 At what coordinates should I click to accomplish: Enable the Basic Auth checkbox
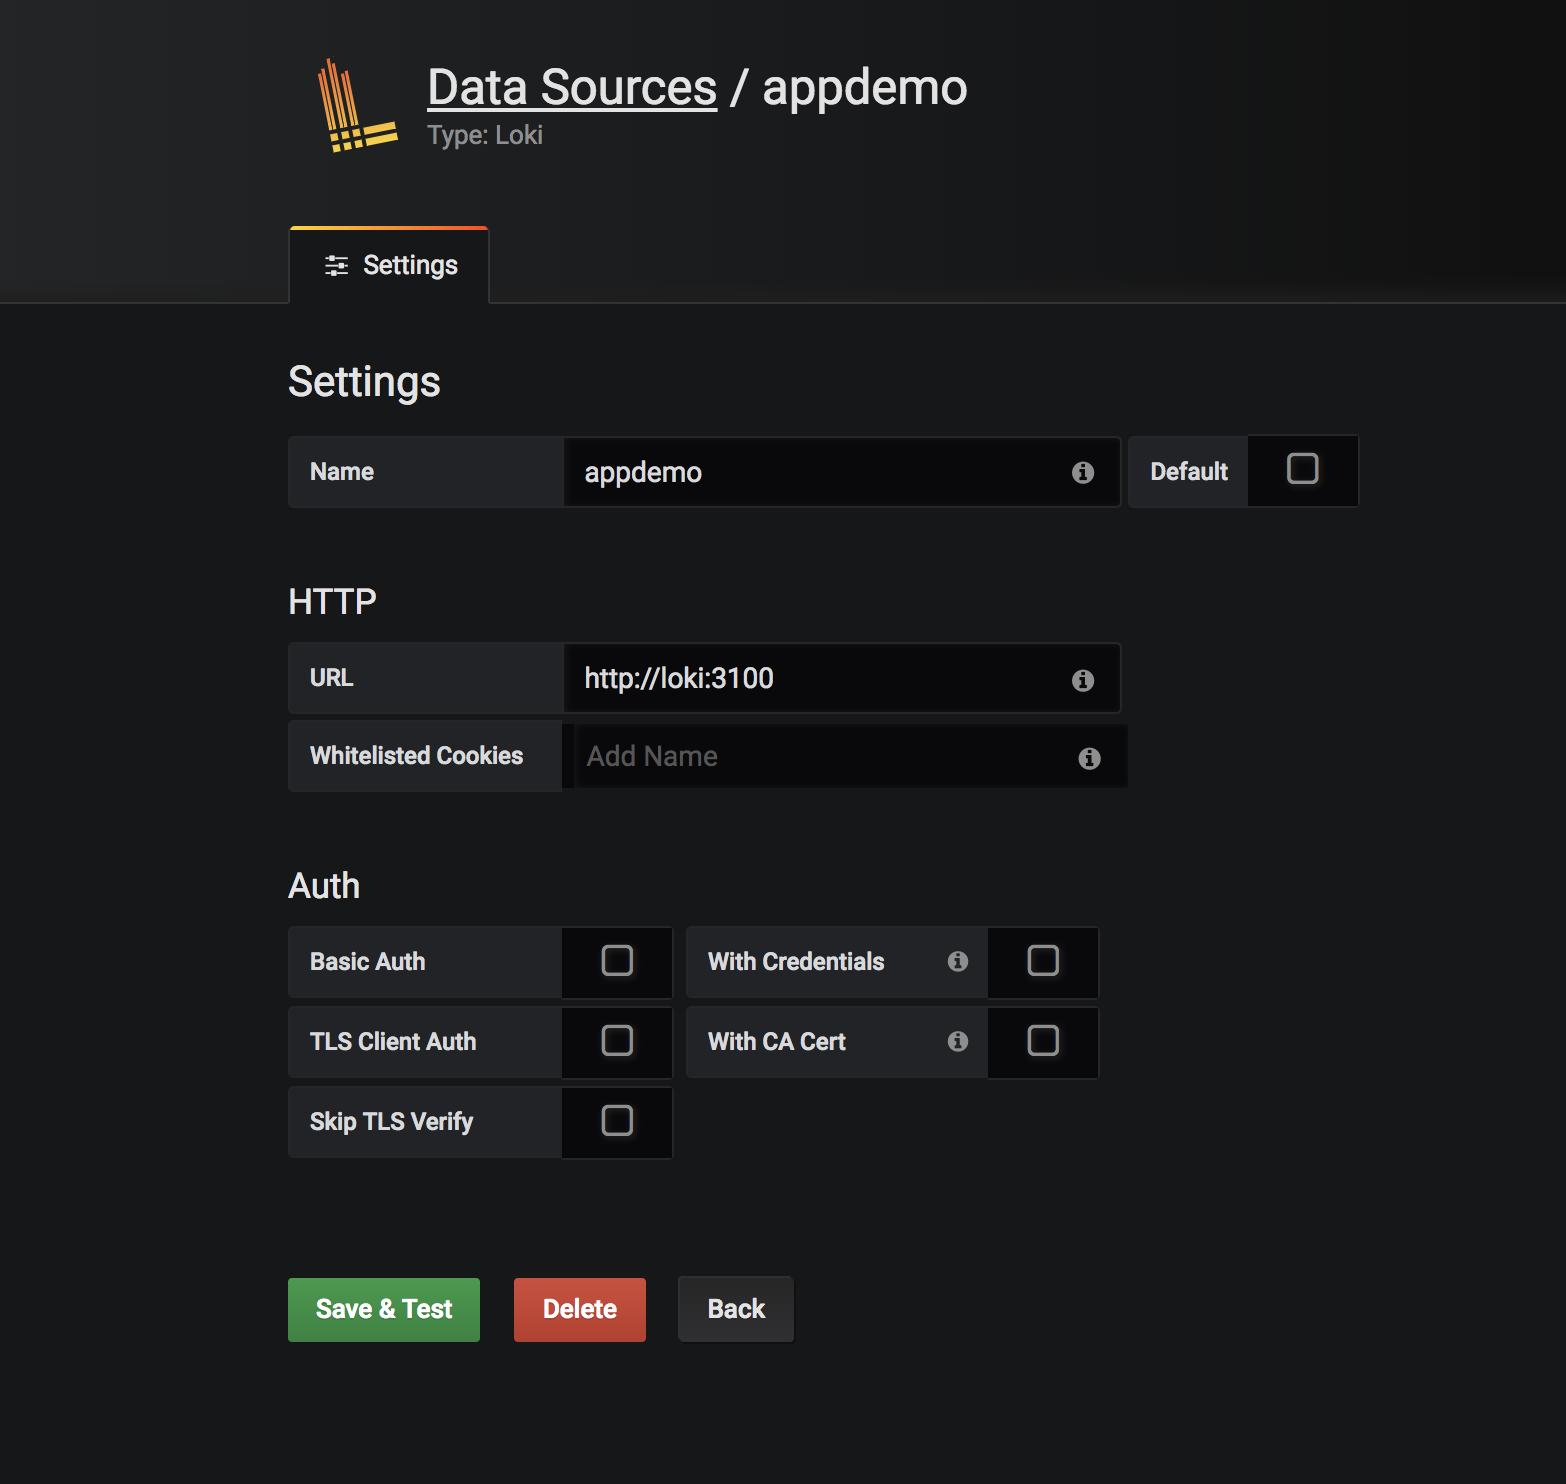[617, 961]
